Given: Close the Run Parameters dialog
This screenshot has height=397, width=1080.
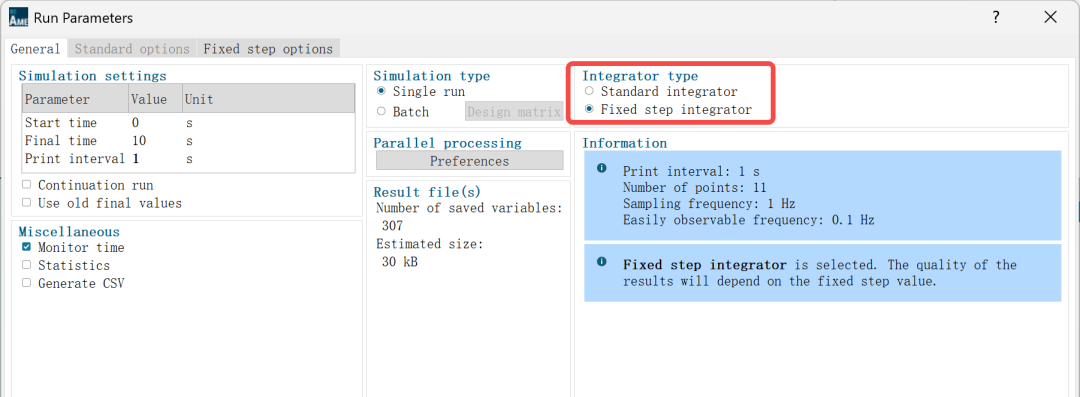Looking at the screenshot, I should point(1050,18).
